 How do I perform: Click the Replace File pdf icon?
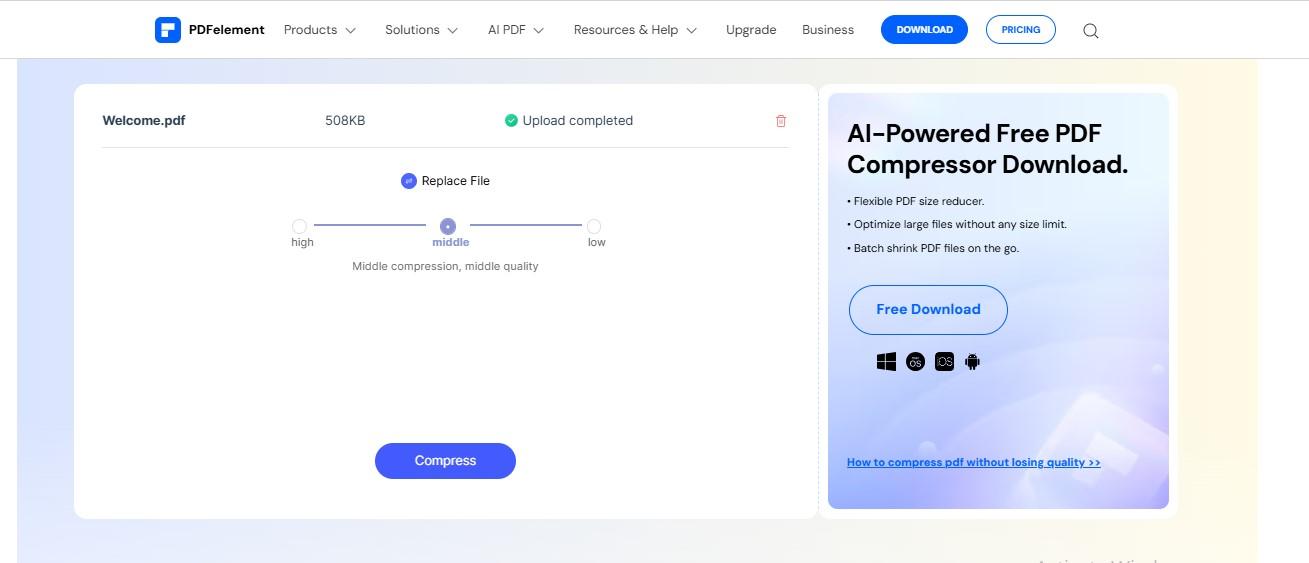[408, 181]
